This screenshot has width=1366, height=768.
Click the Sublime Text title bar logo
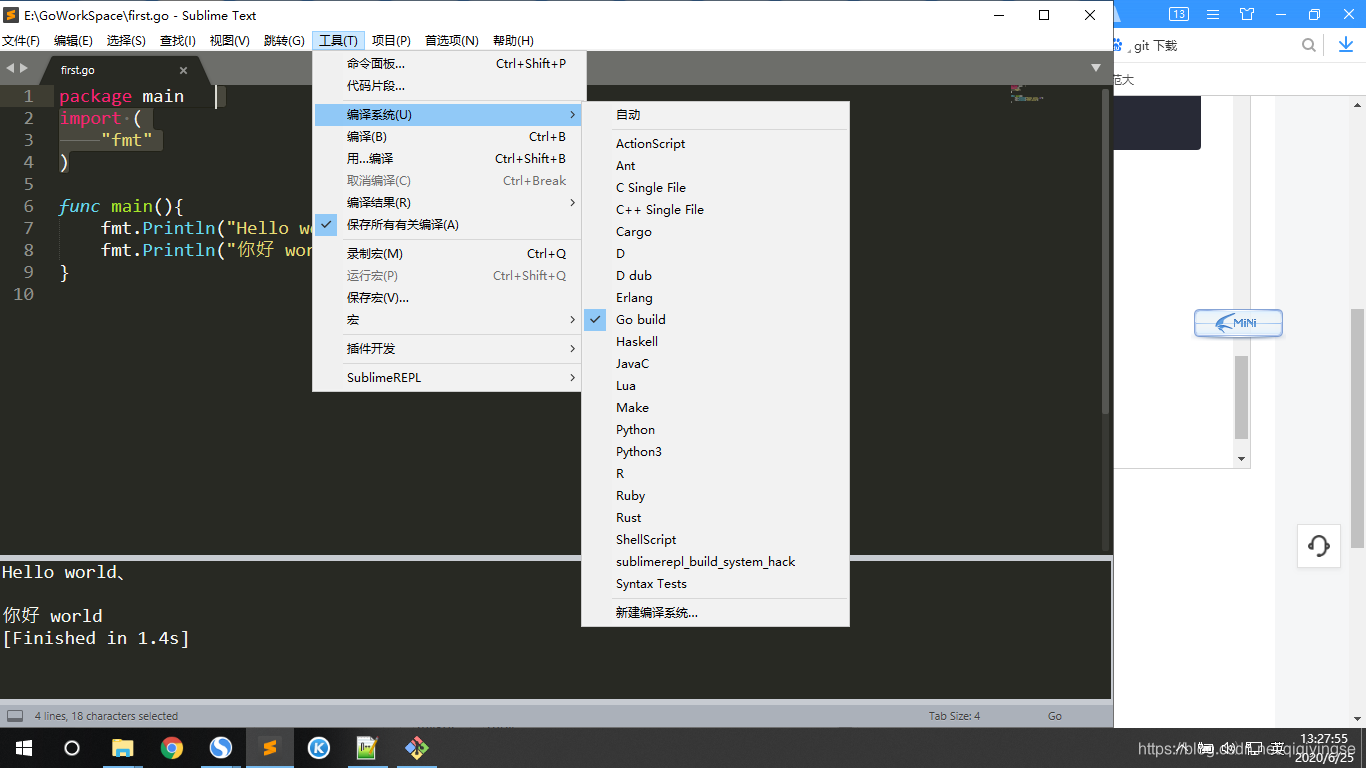coord(12,15)
